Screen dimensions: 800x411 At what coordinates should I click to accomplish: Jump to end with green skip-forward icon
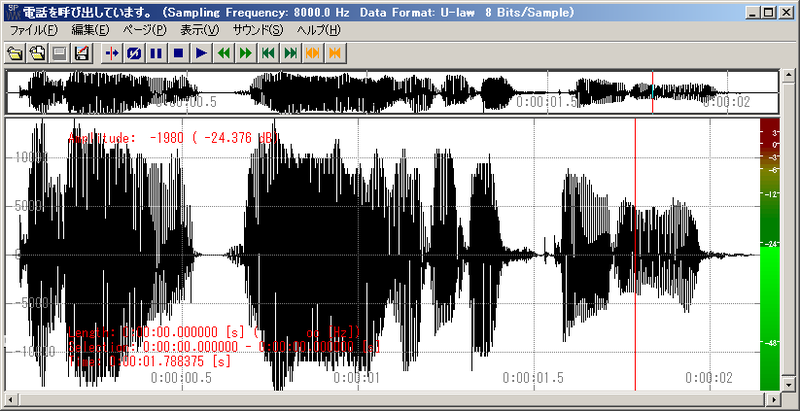(x=290, y=52)
